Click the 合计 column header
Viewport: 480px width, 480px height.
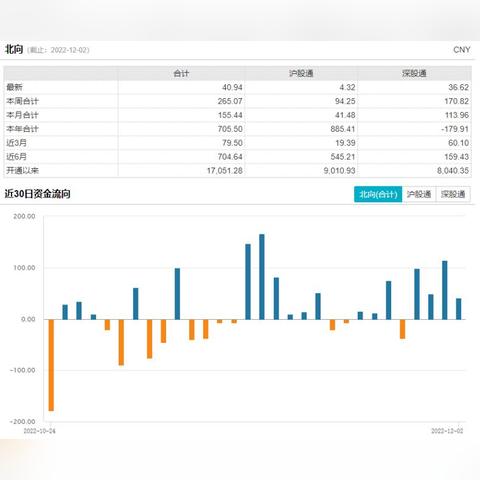click(181, 73)
